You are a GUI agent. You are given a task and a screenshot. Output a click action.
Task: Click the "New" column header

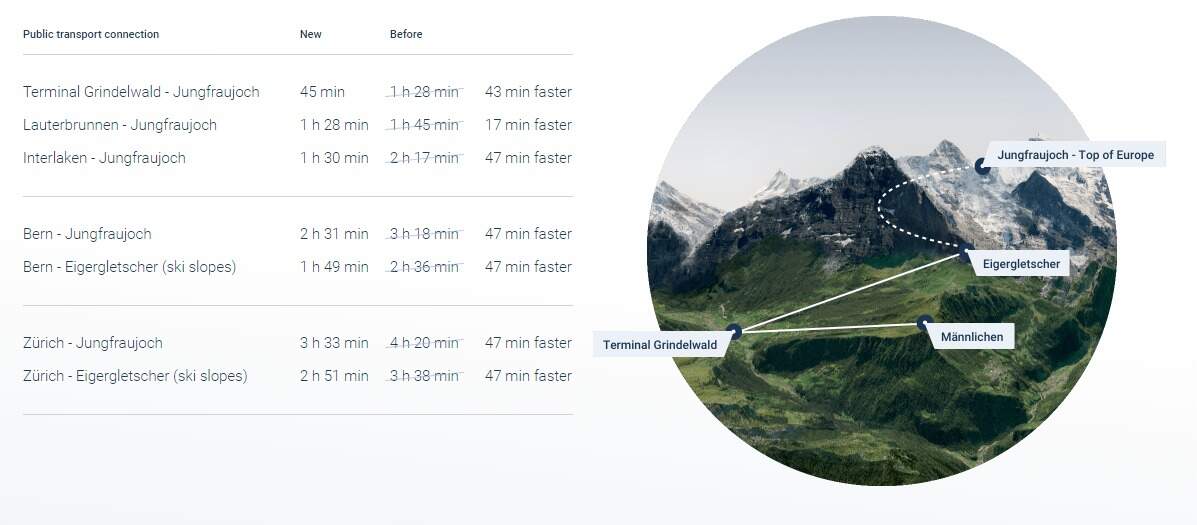(311, 34)
